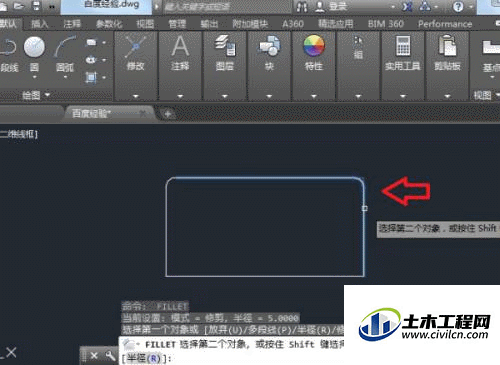Image resolution: width=500 pixels, height=365 pixels.
Task: Click the Autodesk Exchange X icon
Action: click(x=407, y=7)
